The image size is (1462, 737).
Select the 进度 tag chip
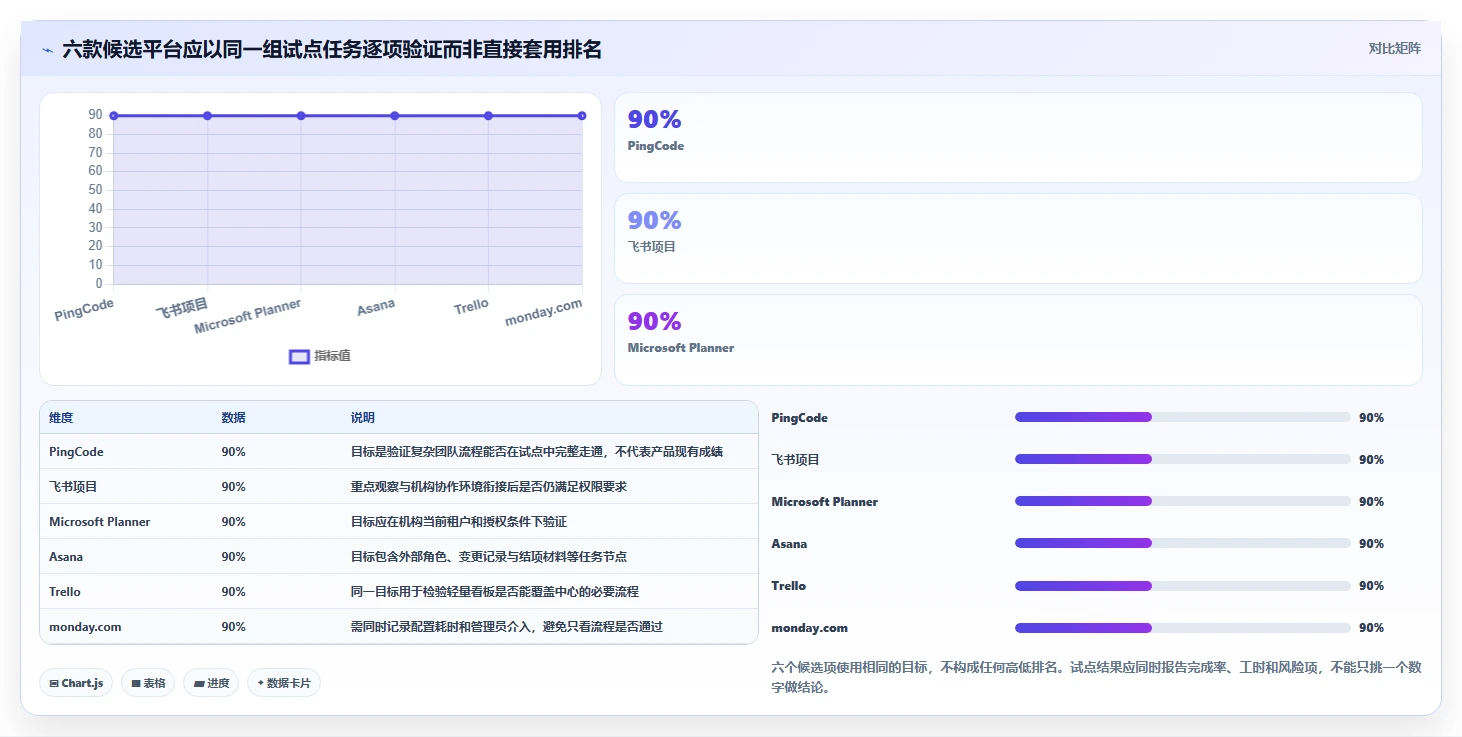pos(211,683)
